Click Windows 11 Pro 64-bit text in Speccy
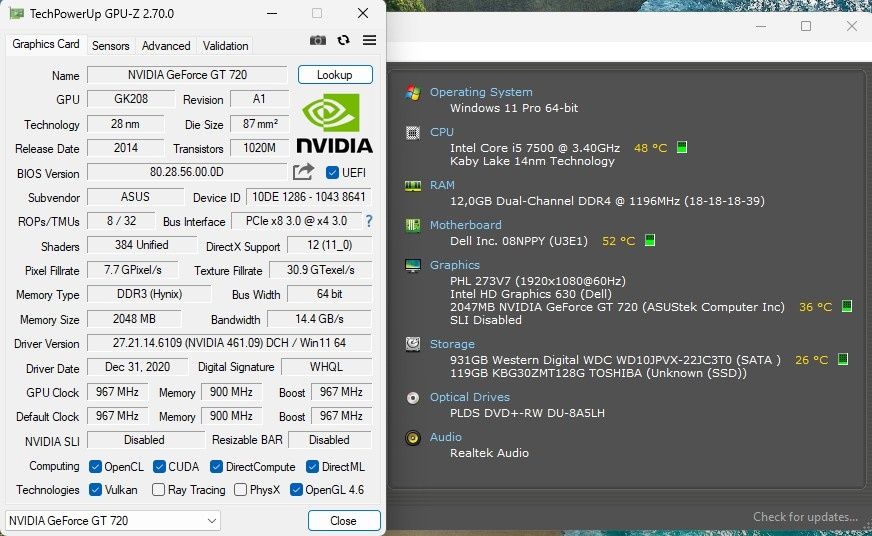This screenshot has height=536, width=872. click(514, 108)
